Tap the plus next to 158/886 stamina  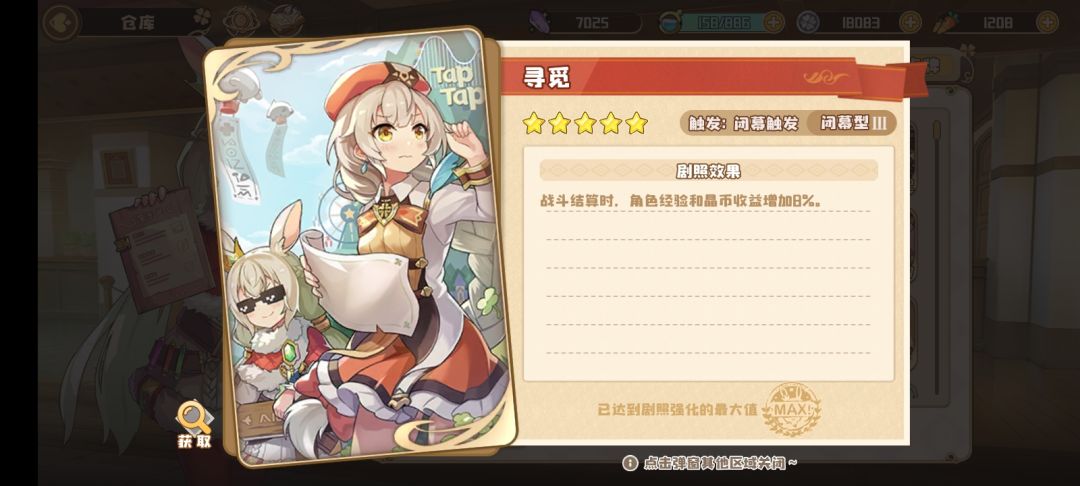point(775,23)
